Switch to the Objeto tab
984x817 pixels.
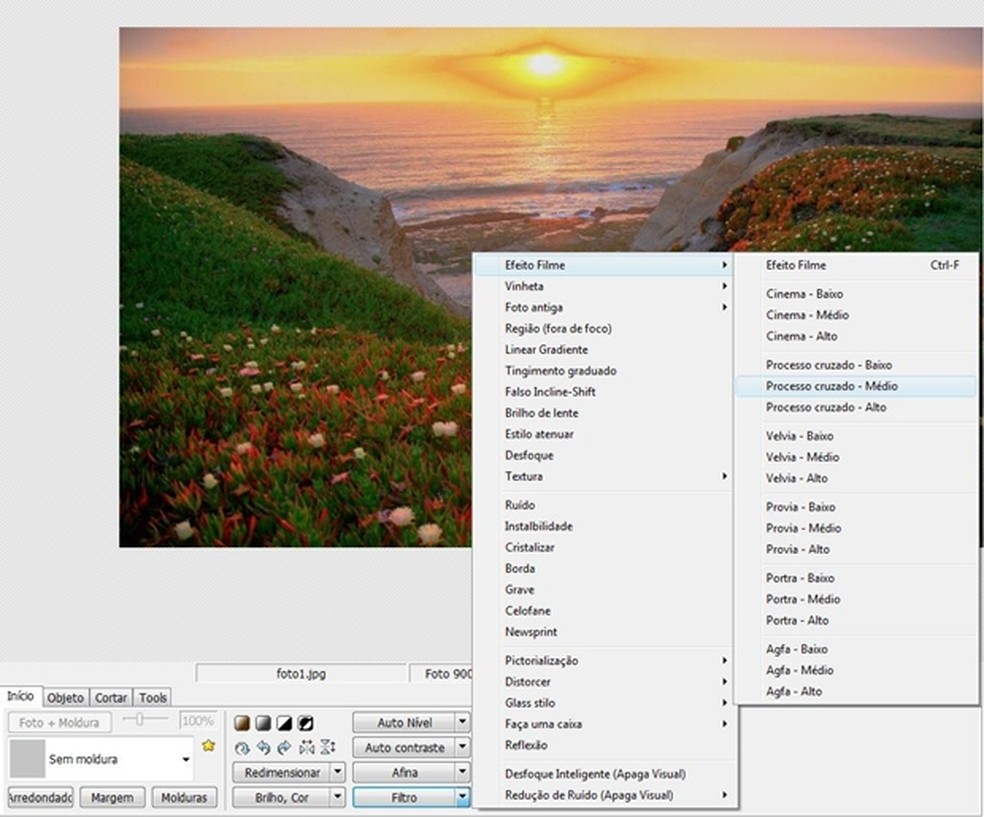(66, 697)
